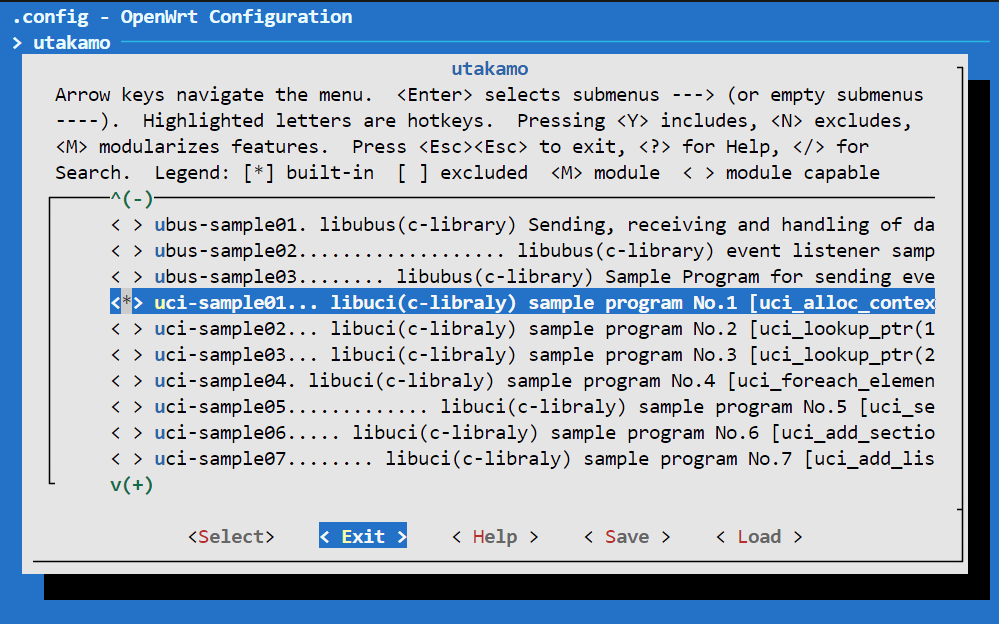
Task: Click the uci-sample03 sample program No.3 text
Action: coord(545,355)
